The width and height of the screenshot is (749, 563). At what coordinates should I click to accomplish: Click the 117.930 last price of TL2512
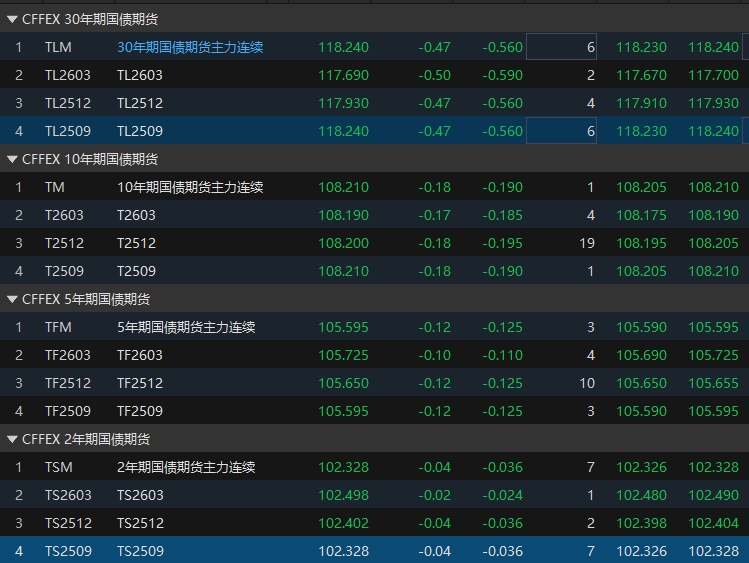(343, 103)
